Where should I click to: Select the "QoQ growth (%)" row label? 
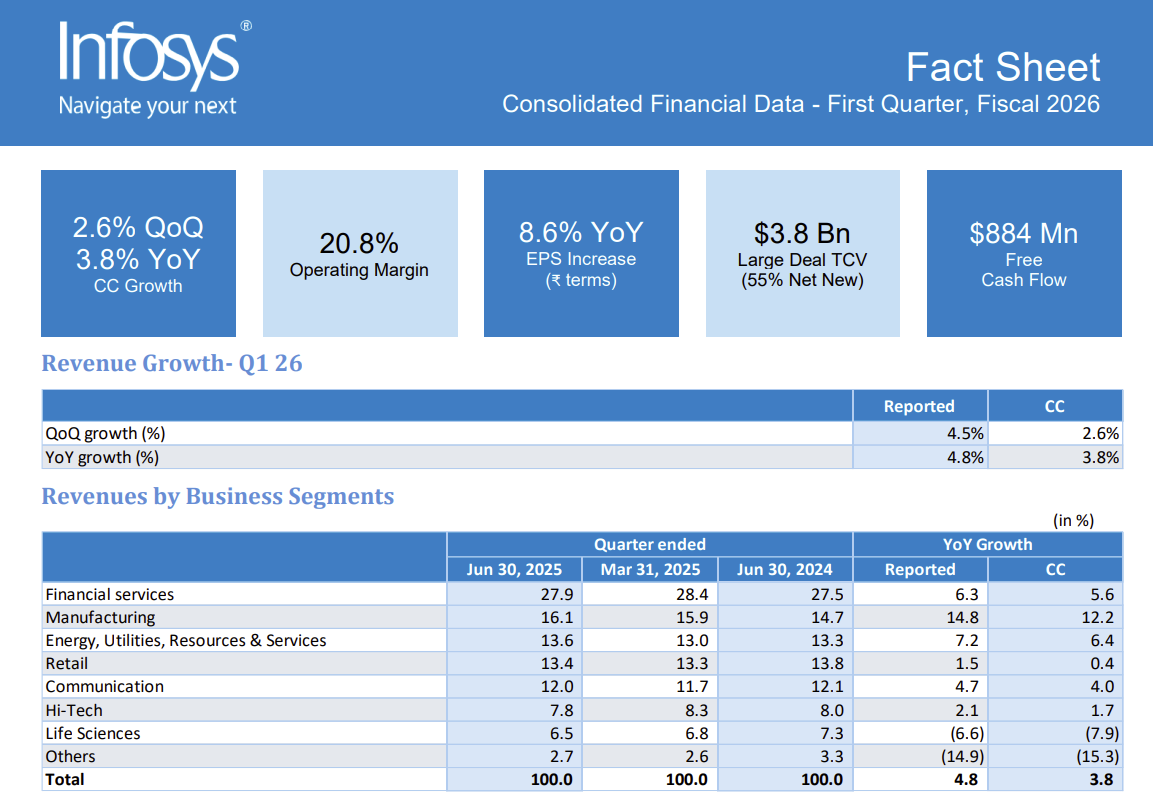coord(105,434)
